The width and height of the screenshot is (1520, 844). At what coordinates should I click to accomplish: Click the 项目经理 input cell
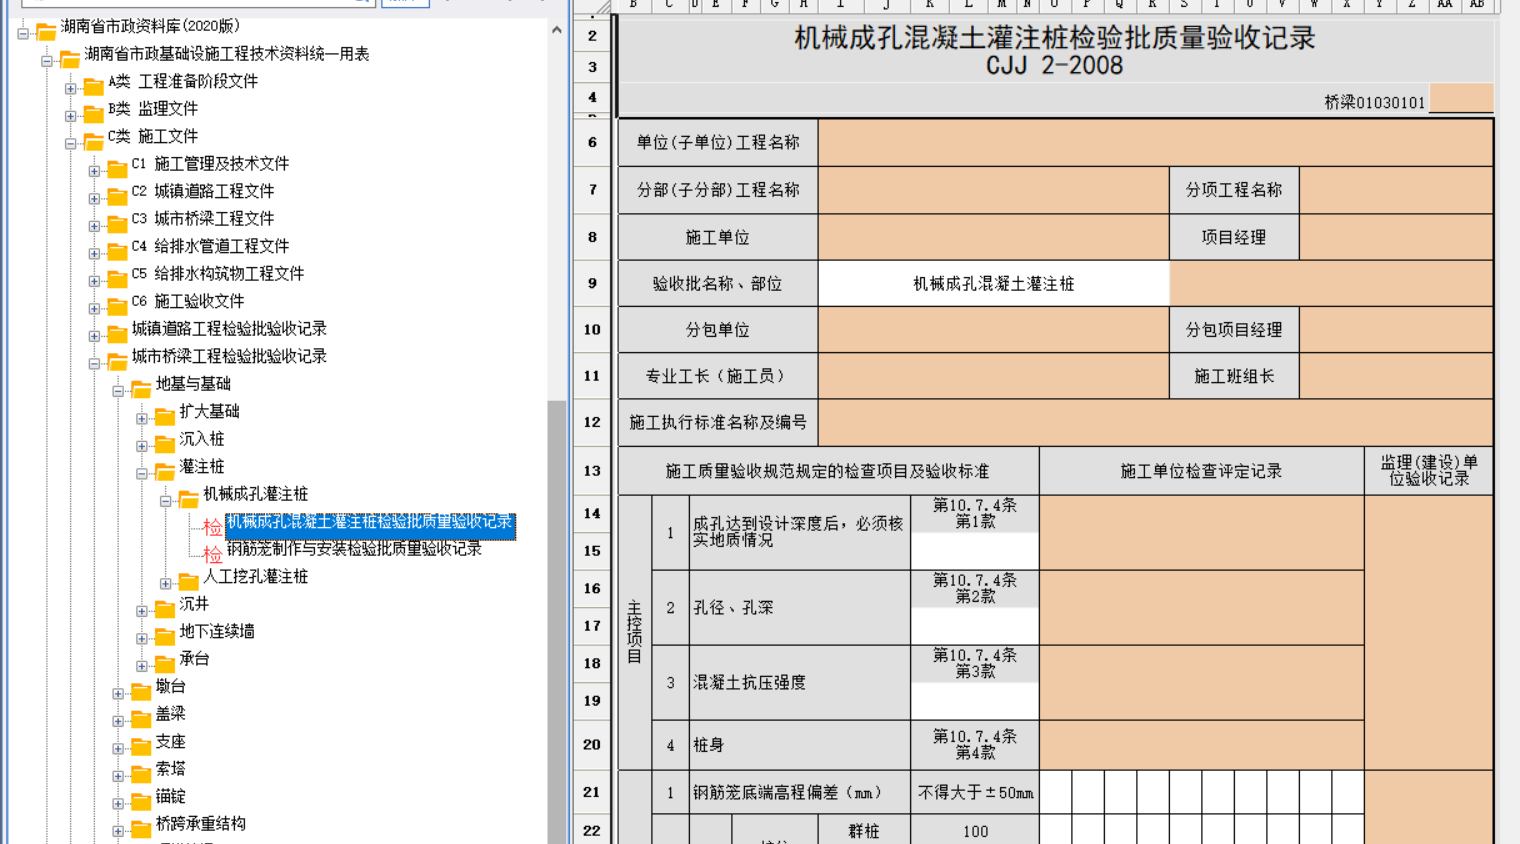tap(1396, 237)
